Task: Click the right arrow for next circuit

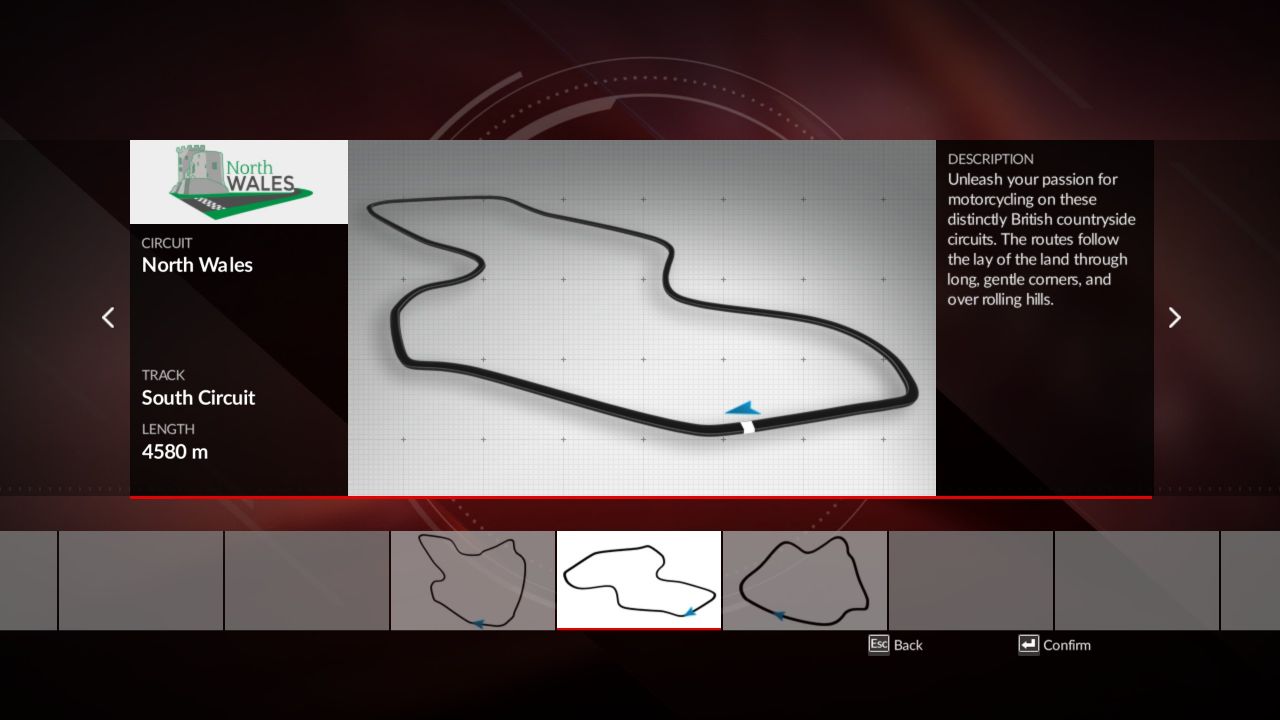Action: click(x=1174, y=318)
